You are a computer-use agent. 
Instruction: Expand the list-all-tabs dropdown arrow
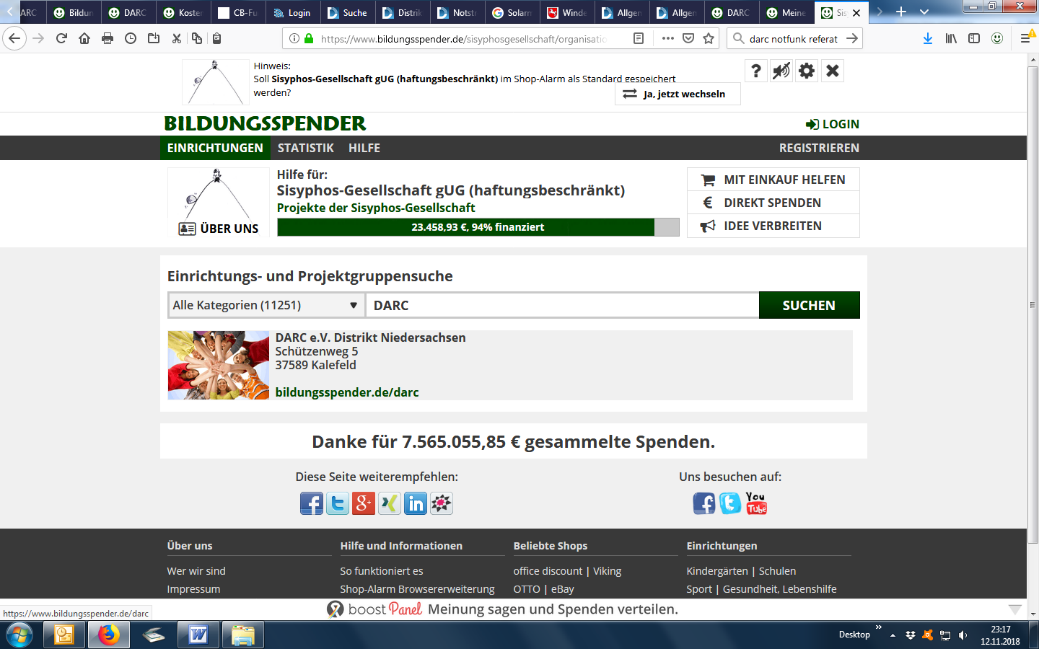924,12
